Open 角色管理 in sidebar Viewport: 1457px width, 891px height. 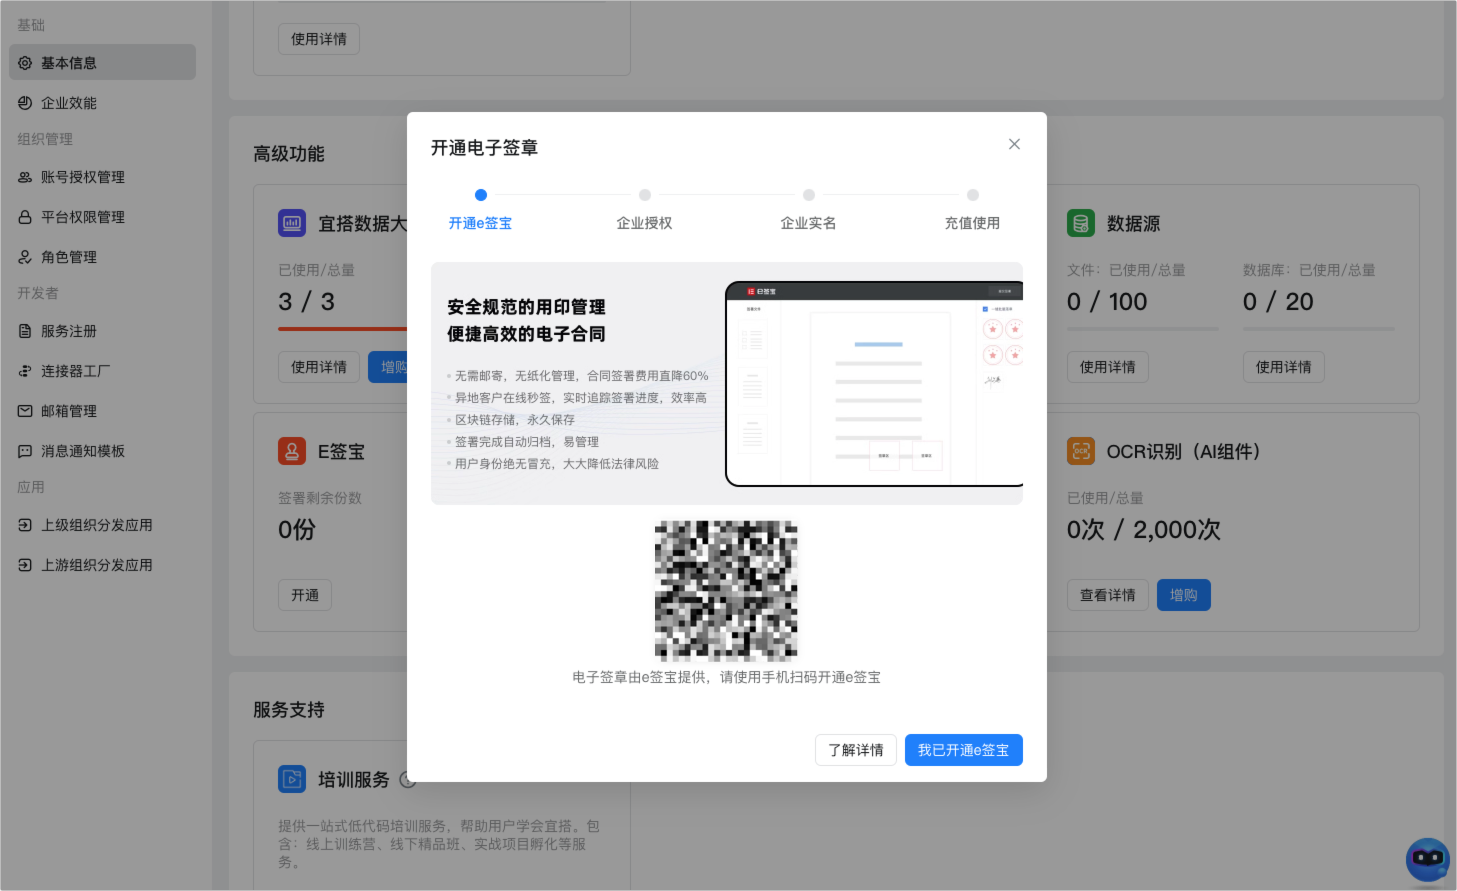(x=102, y=256)
